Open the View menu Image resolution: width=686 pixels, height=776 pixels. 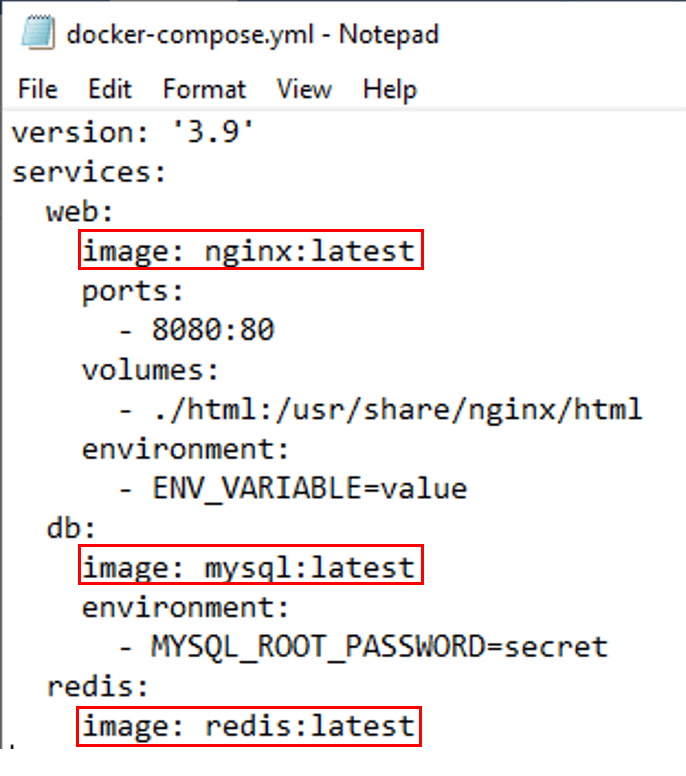(304, 89)
